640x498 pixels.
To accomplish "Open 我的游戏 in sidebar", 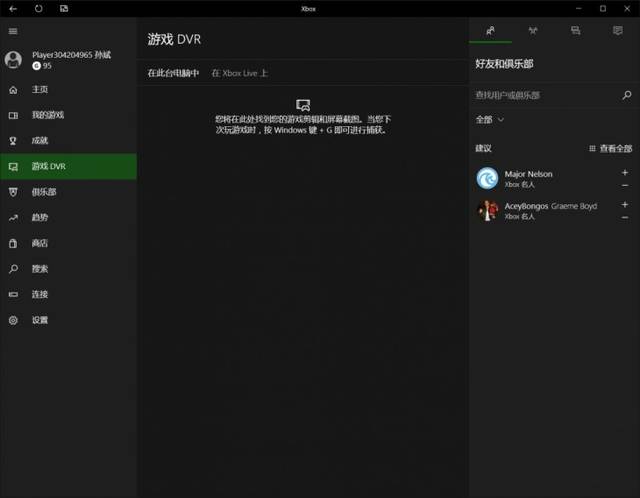I will point(68,115).
